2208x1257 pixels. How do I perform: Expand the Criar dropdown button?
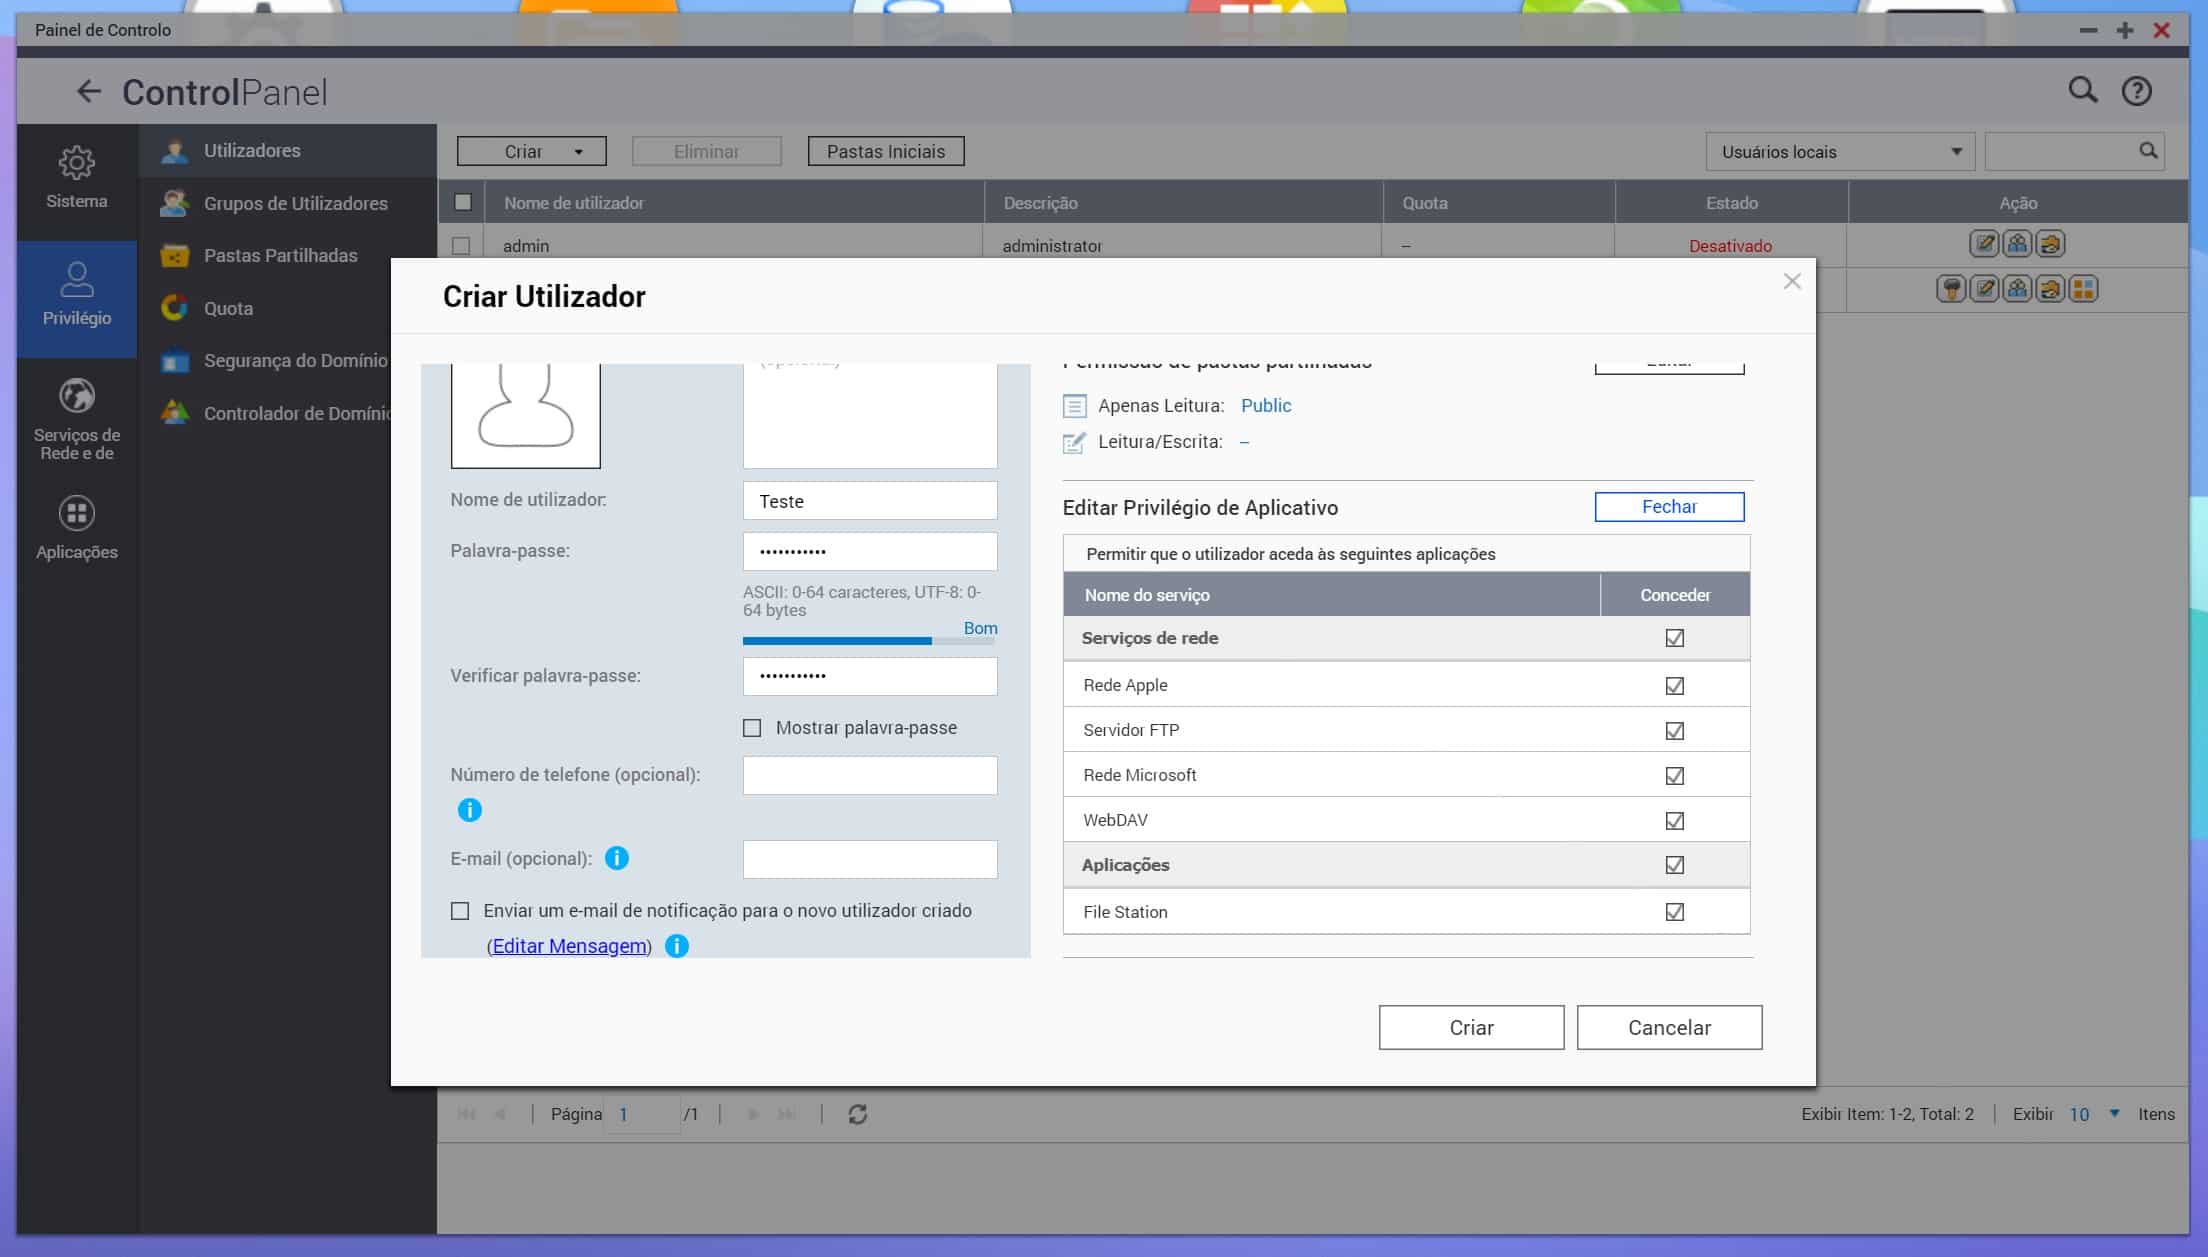(531, 152)
